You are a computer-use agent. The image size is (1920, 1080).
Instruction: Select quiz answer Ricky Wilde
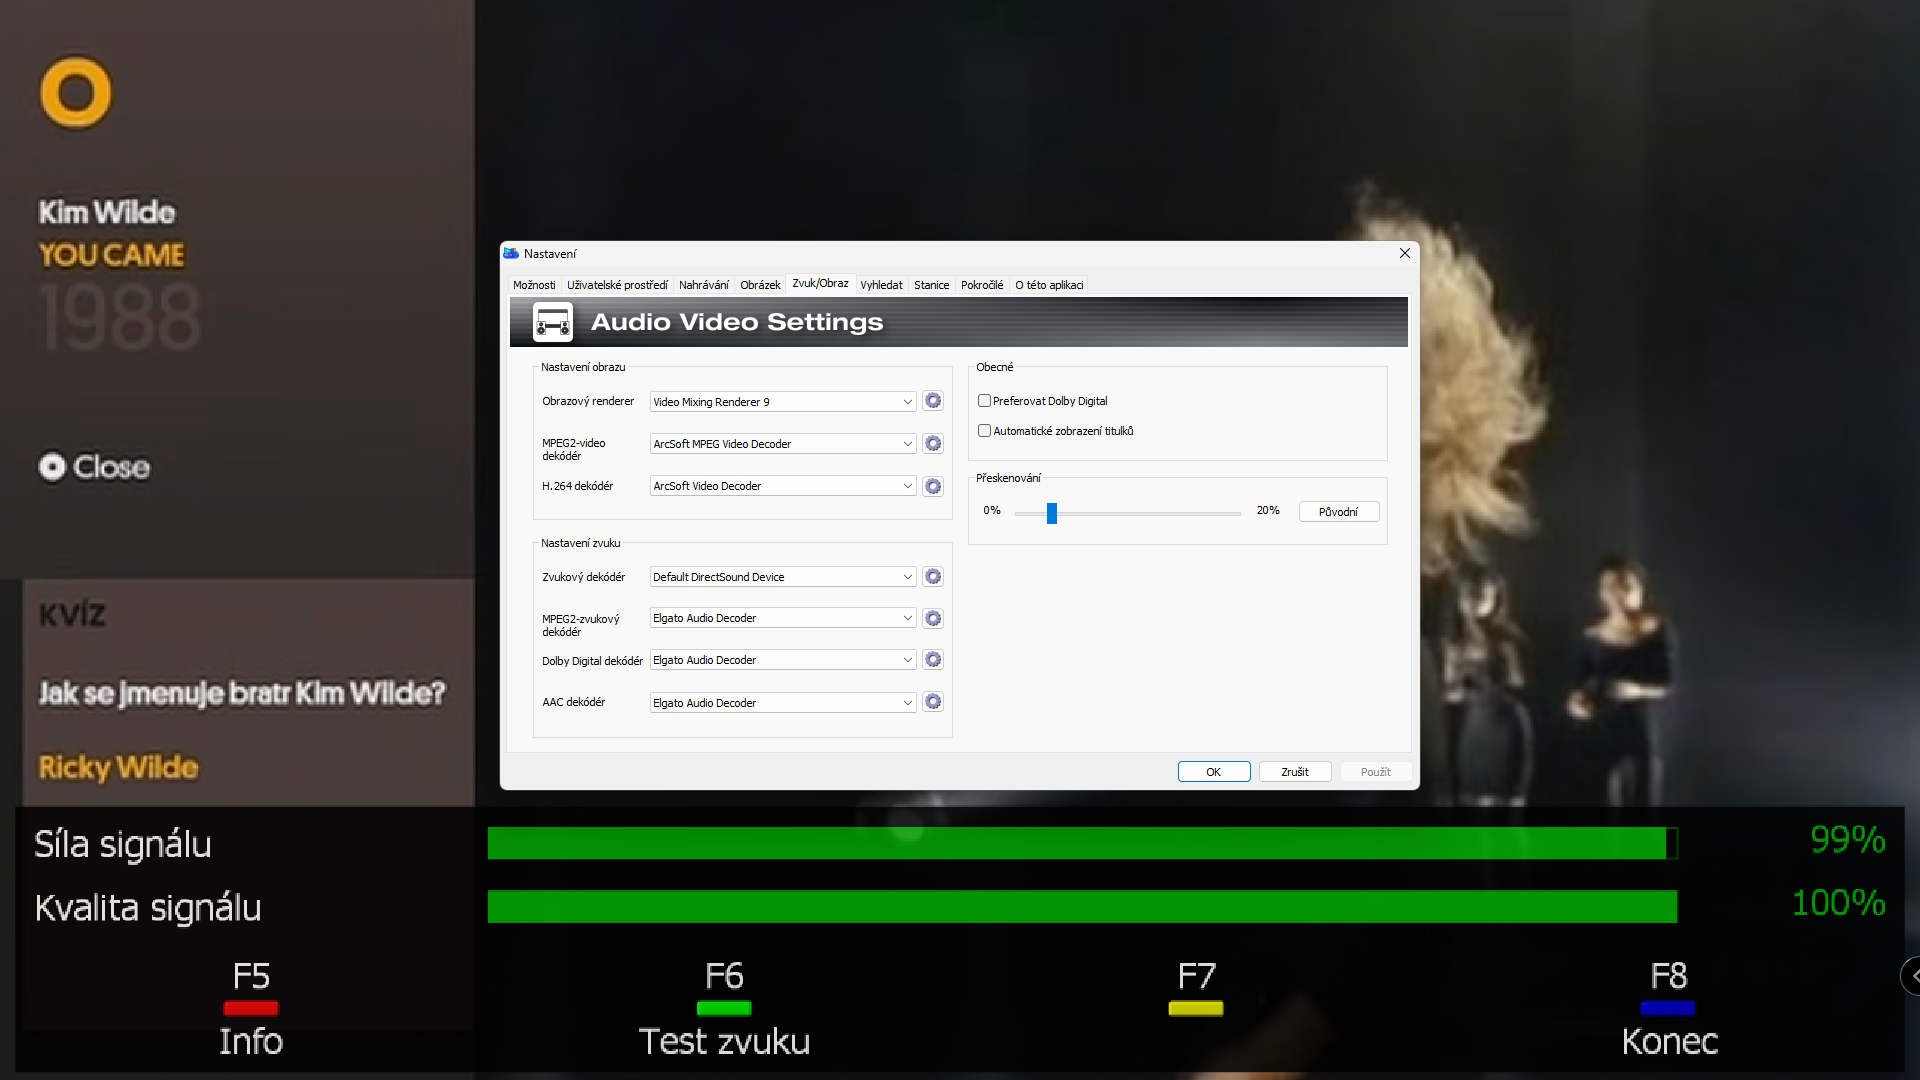118,767
